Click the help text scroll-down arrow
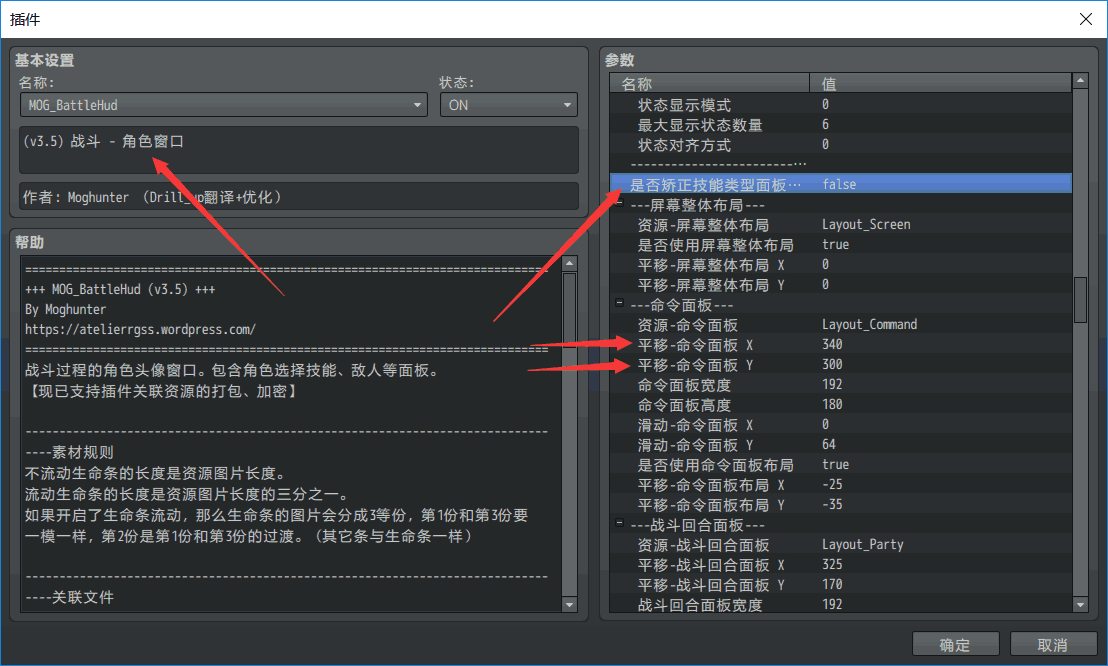Image resolution: width=1108 pixels, height=666 pixels. 570,604
